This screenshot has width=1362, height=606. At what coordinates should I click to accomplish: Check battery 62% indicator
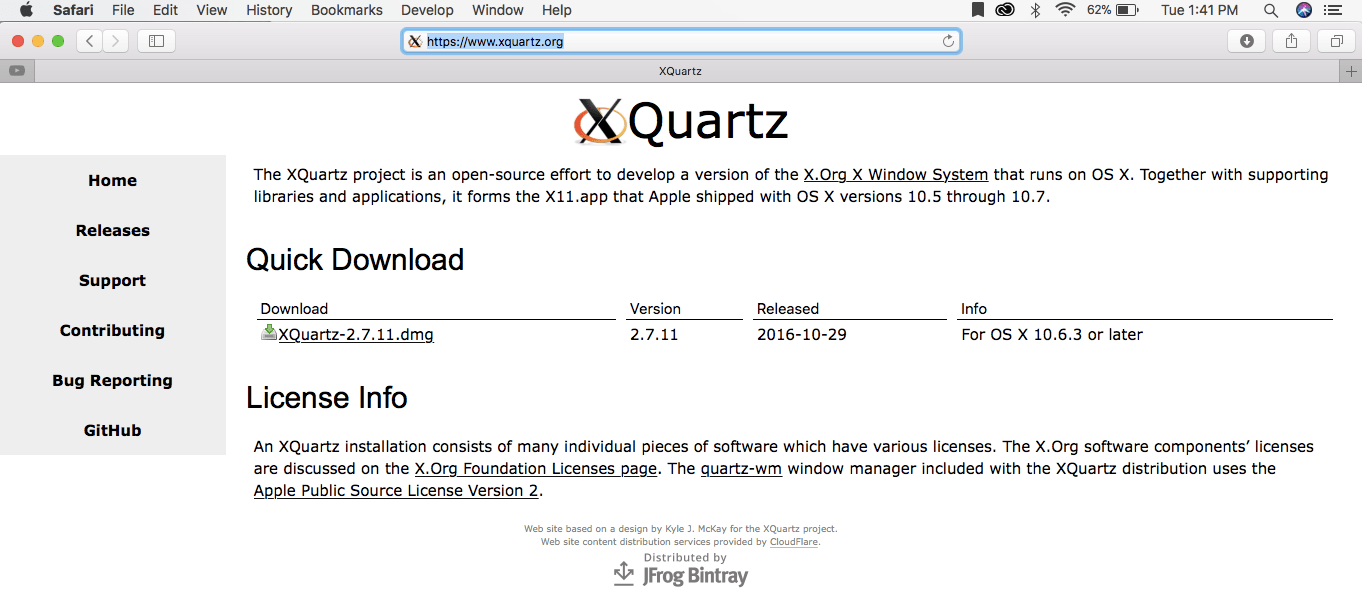coord(1113,10)
